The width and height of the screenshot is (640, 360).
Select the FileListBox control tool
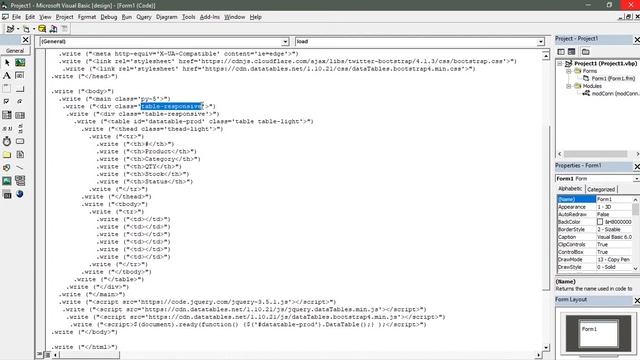coord(20,154)
